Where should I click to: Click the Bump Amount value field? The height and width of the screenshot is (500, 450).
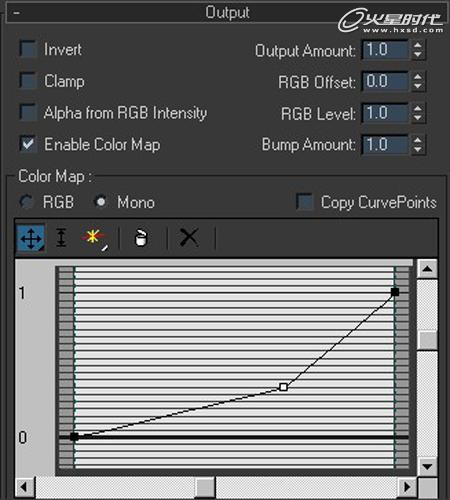[x=385, y=144]
